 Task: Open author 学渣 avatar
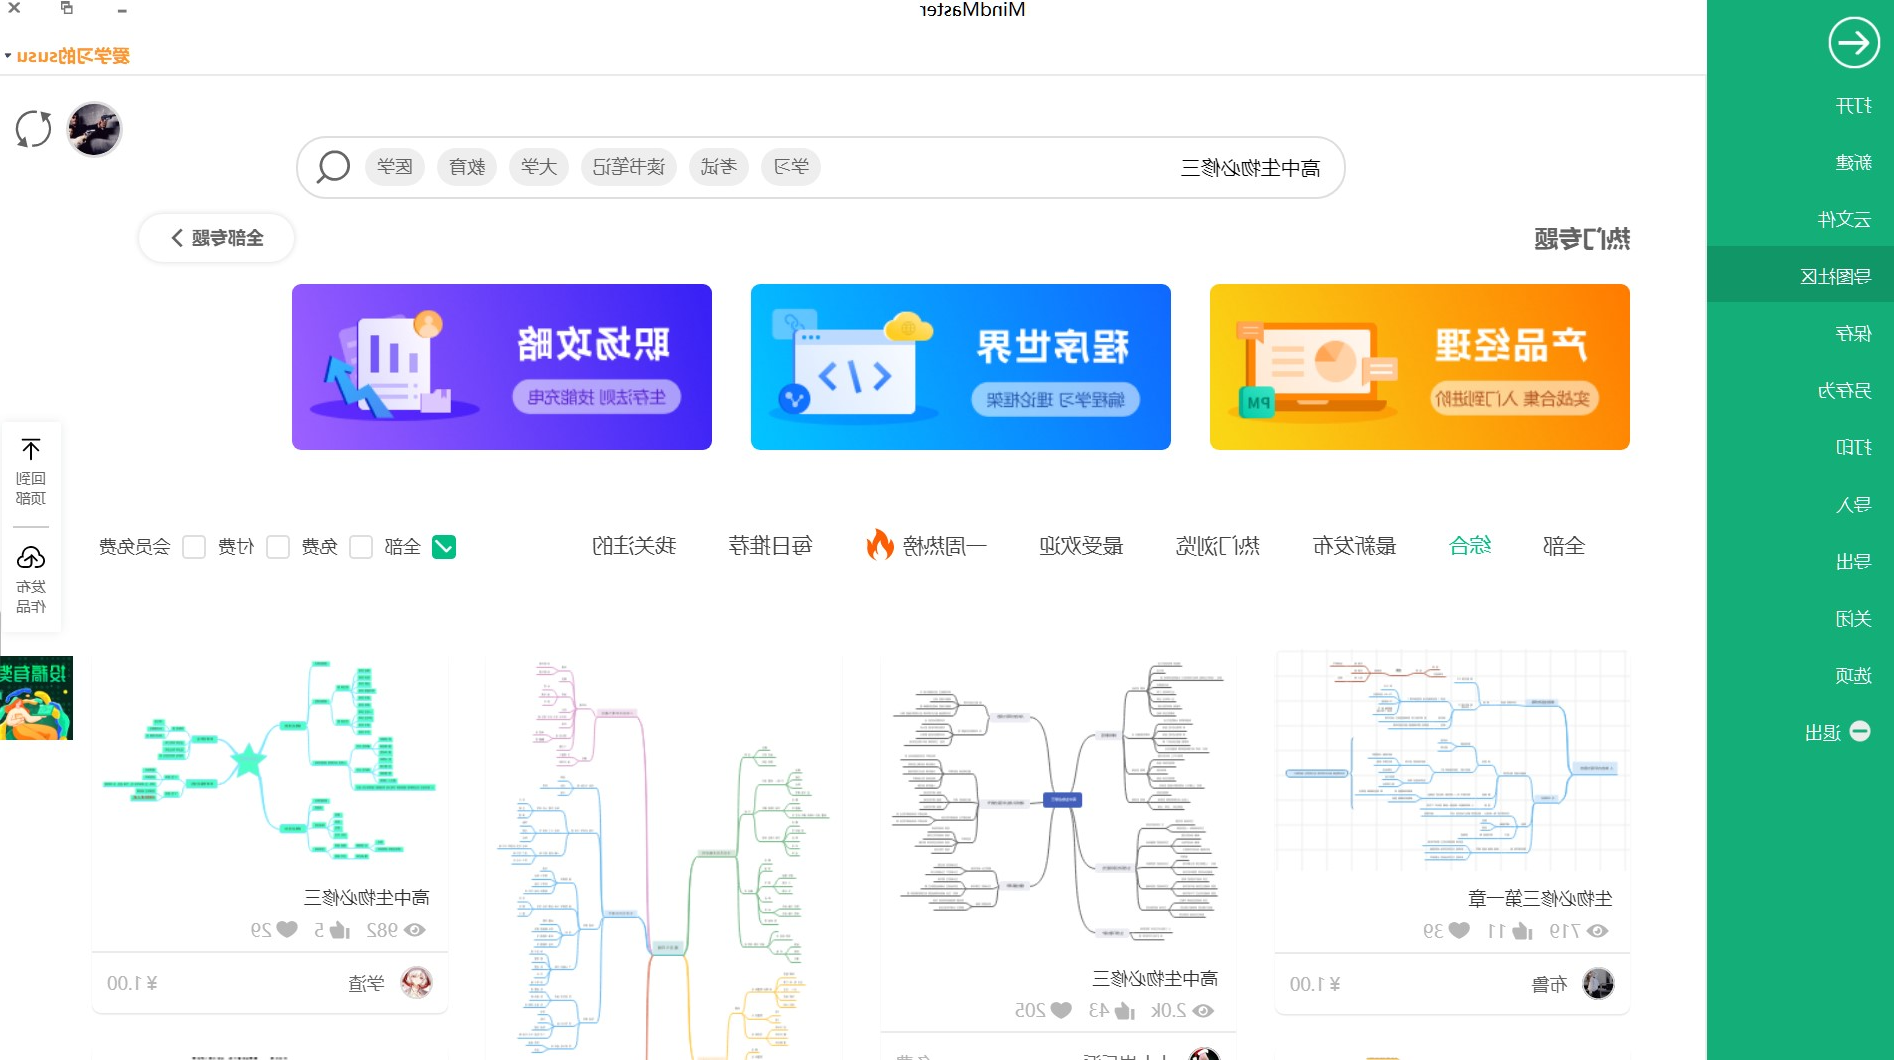[x=416, y=983]
